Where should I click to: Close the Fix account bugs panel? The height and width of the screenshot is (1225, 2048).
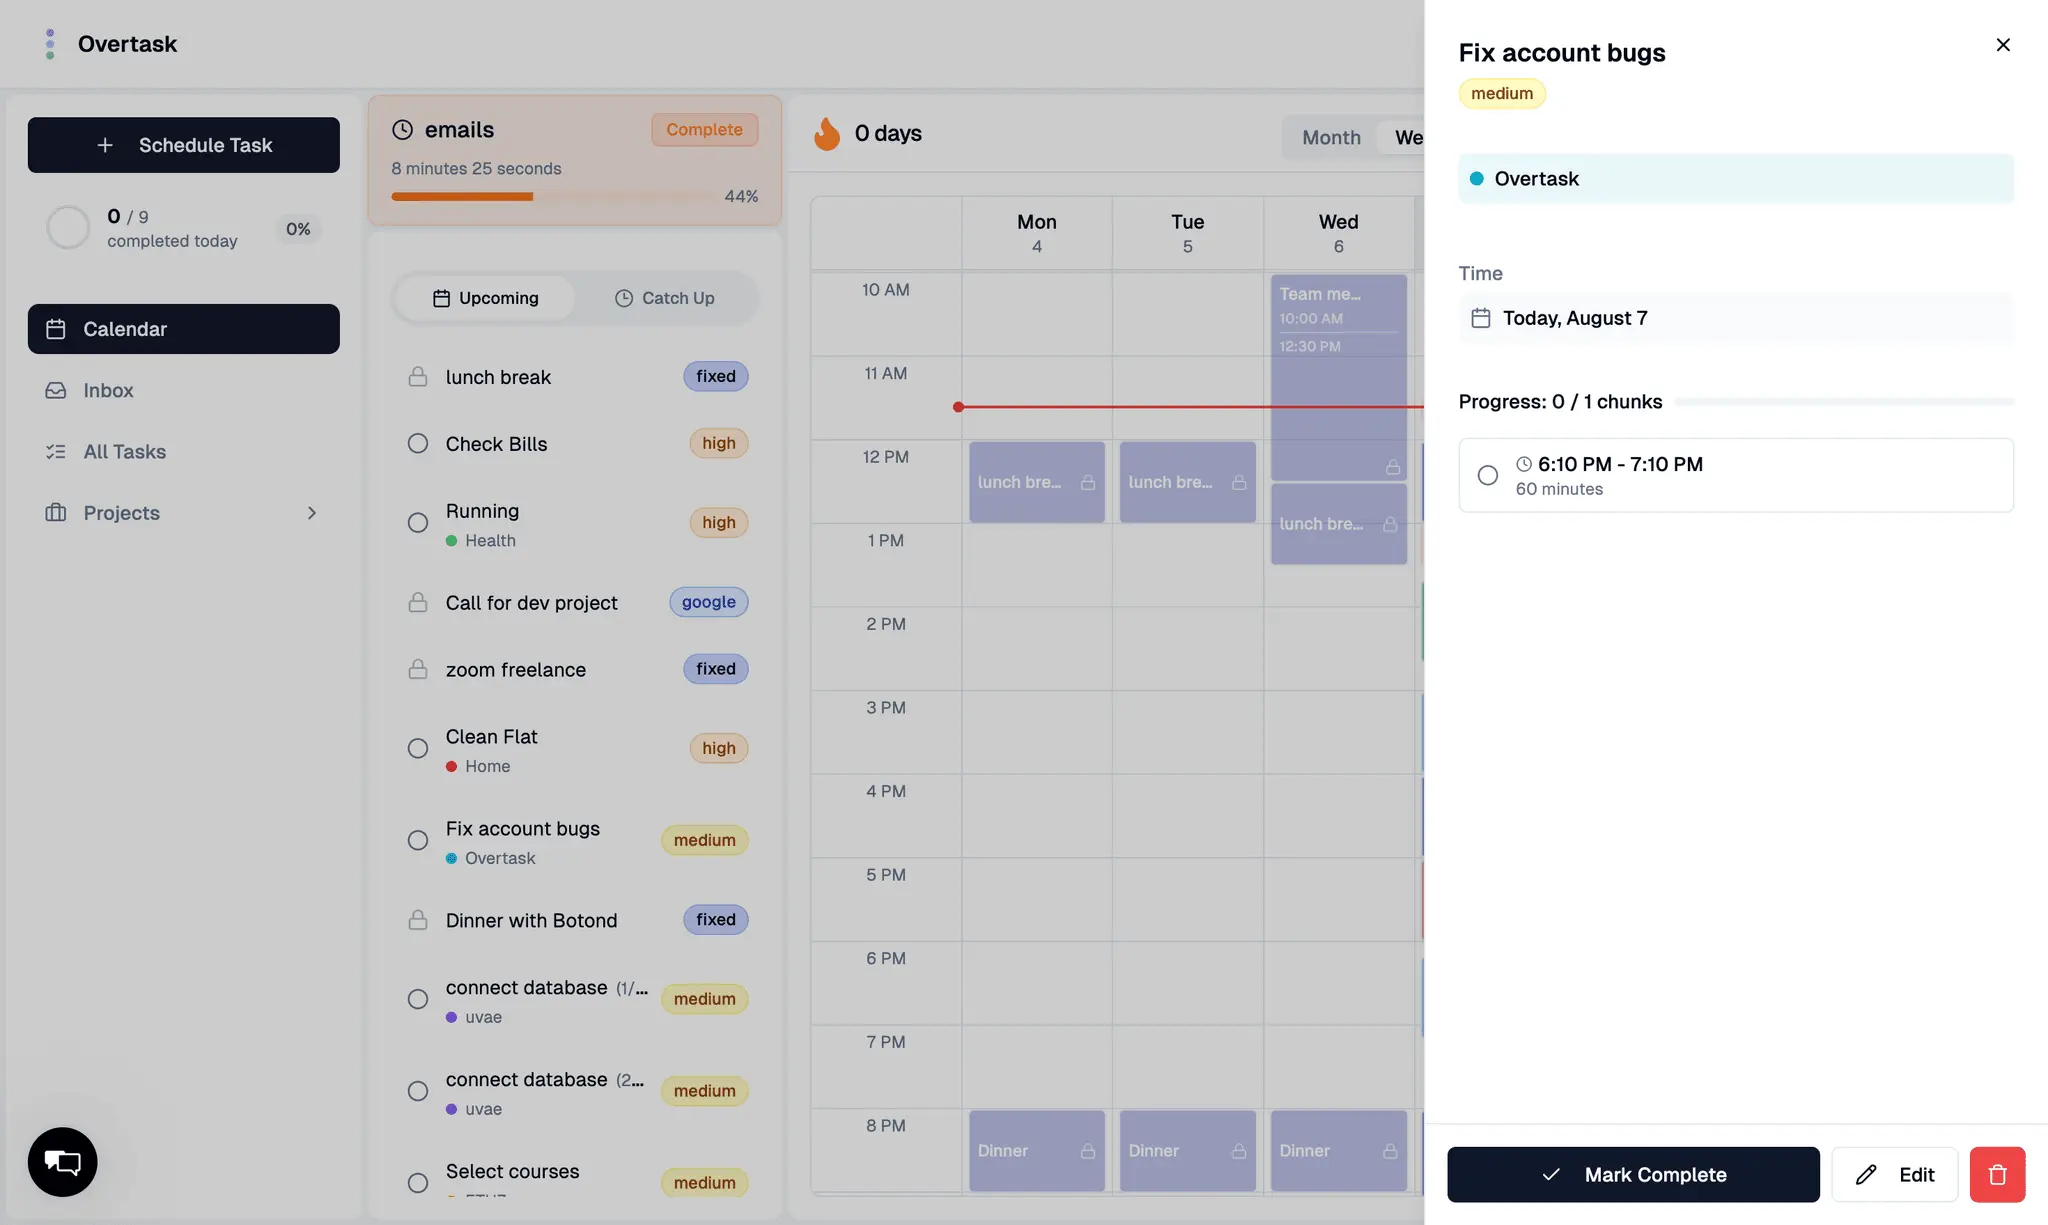[x=2003, y=45]
